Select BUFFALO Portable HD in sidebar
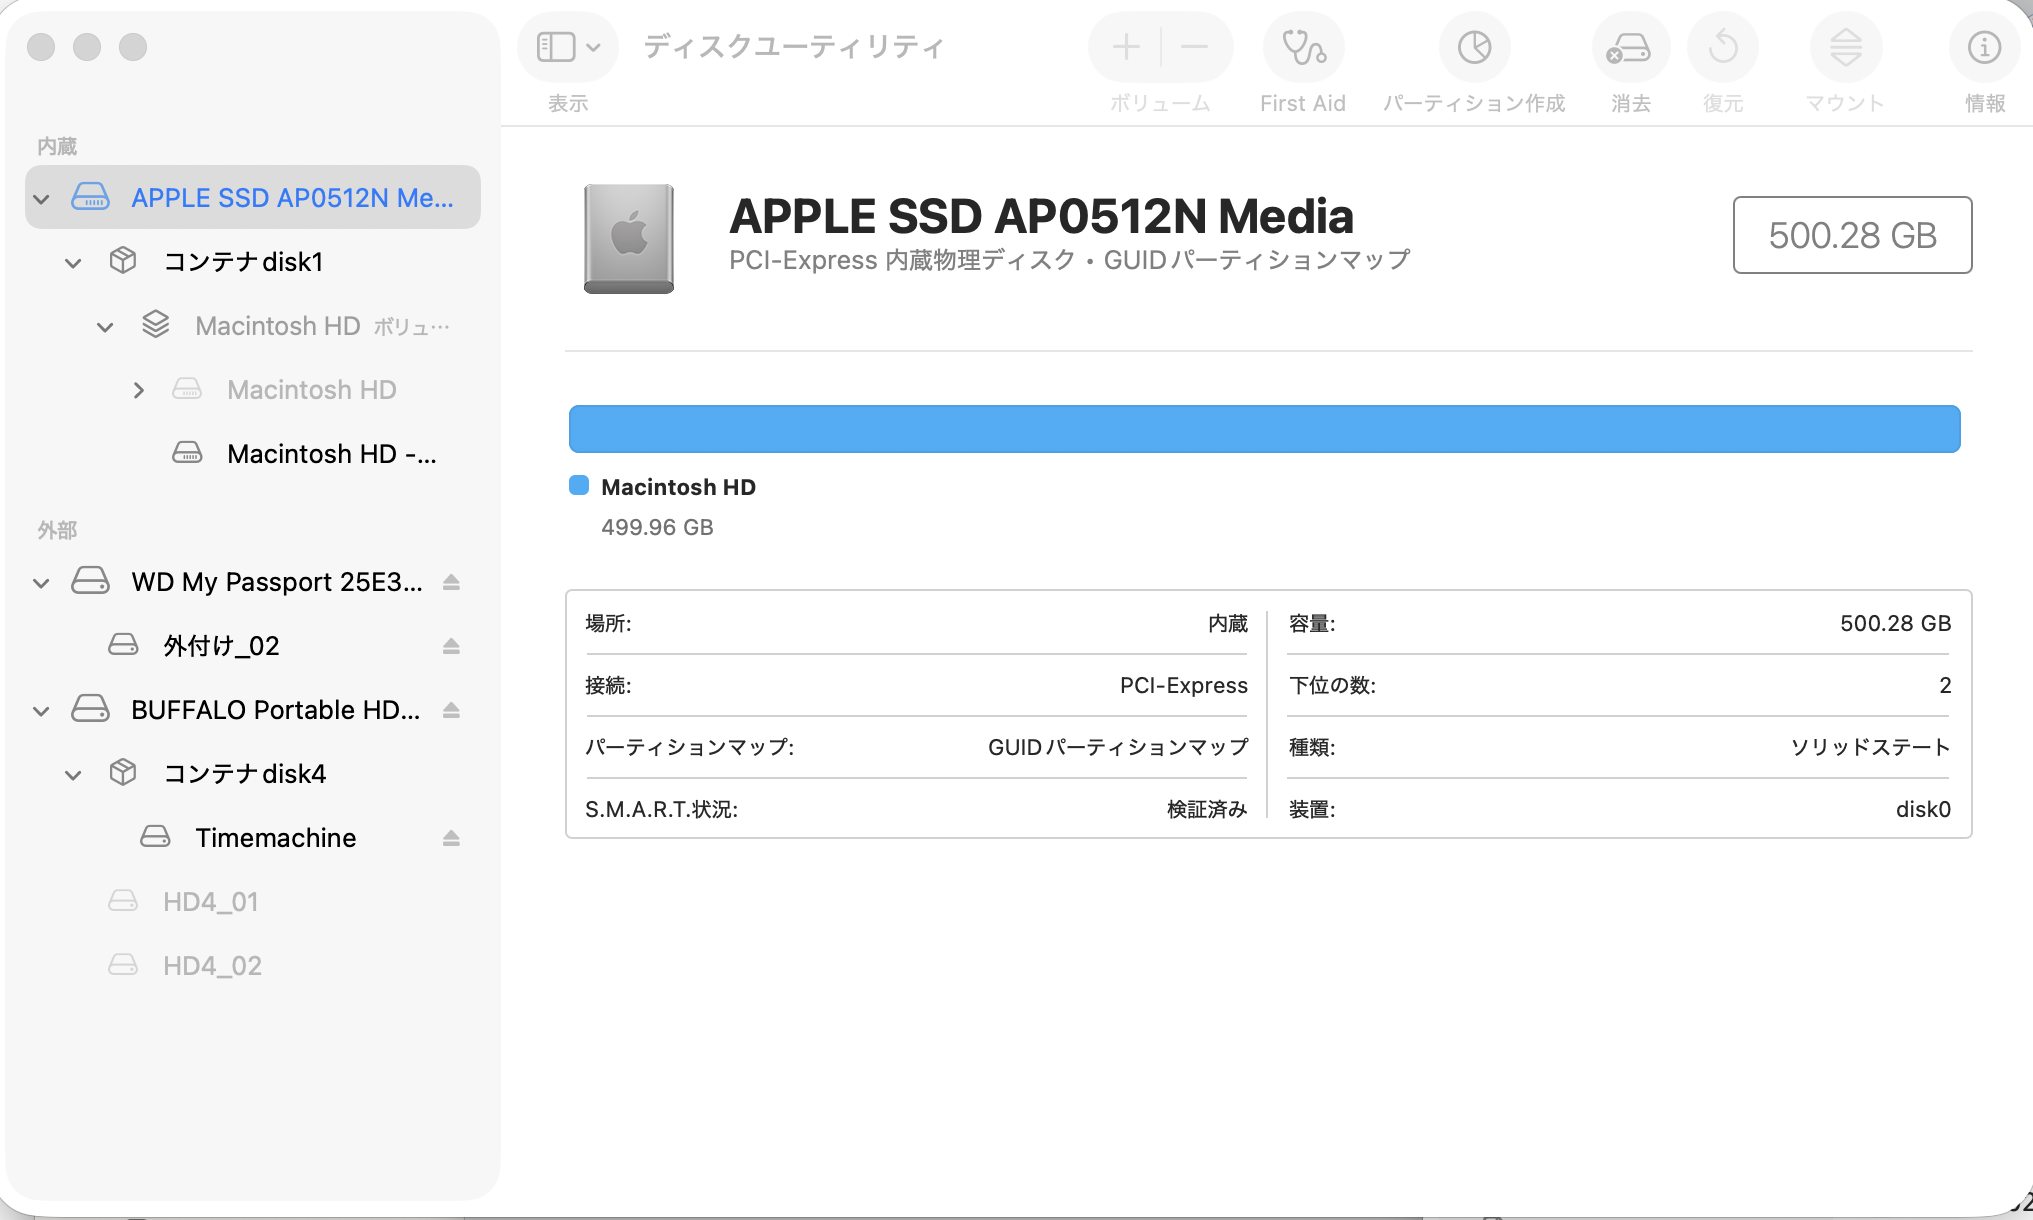 275,710
